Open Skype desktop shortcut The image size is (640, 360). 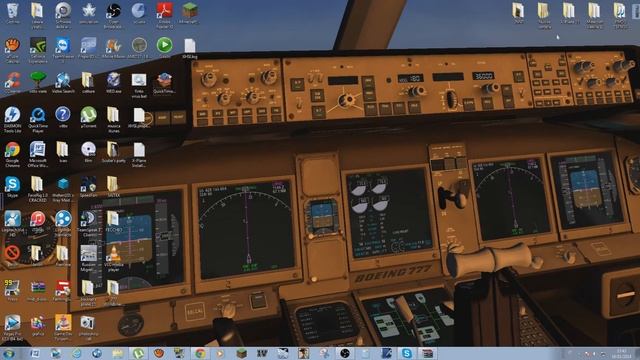click(13, 187)
